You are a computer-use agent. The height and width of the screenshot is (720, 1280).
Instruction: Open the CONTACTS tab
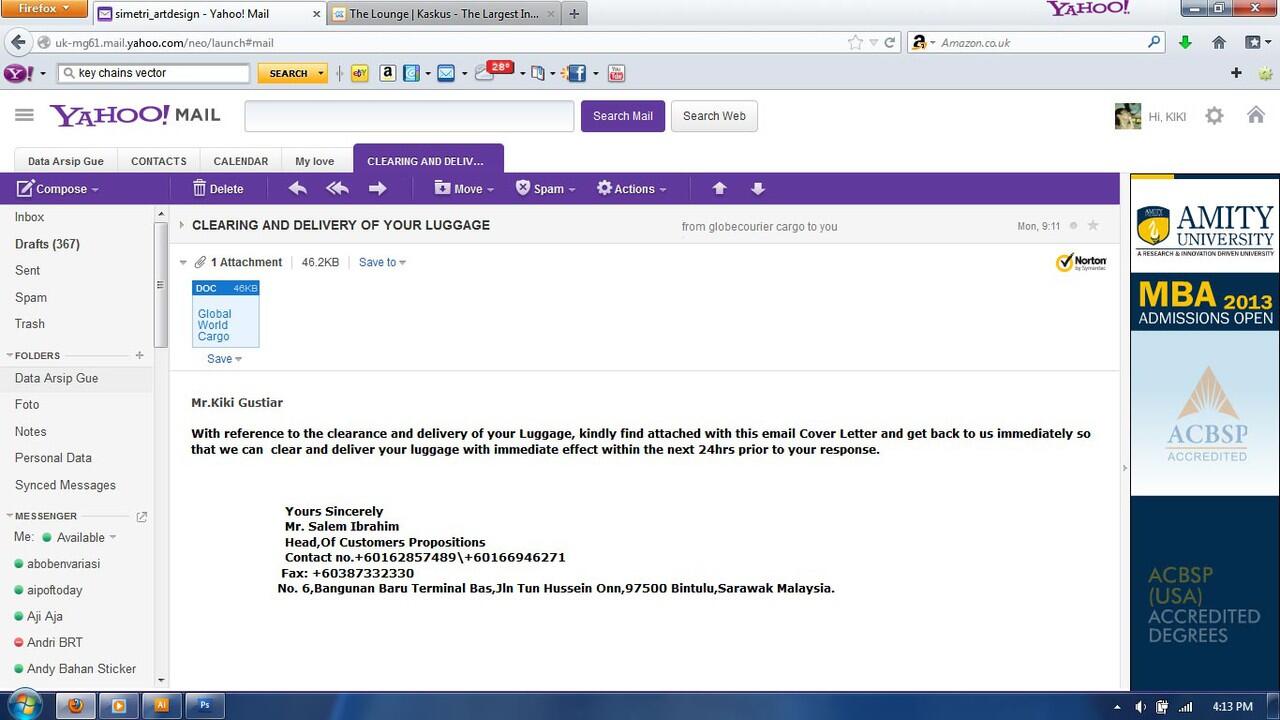click(x=159, y=161)
